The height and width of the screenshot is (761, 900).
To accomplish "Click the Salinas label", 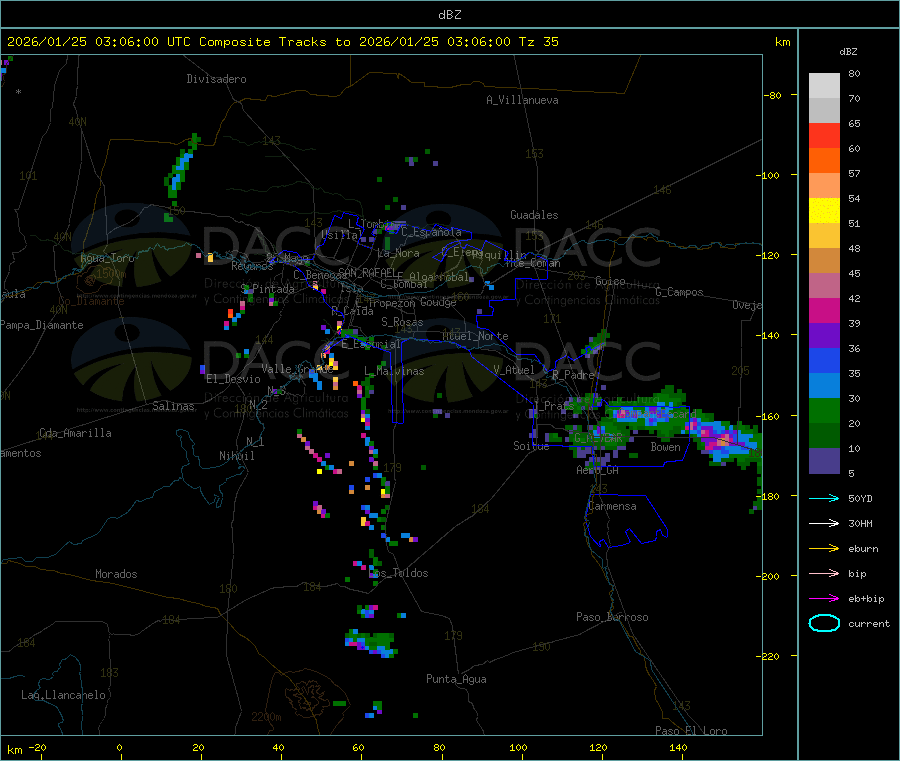I will tap(173, 406).
